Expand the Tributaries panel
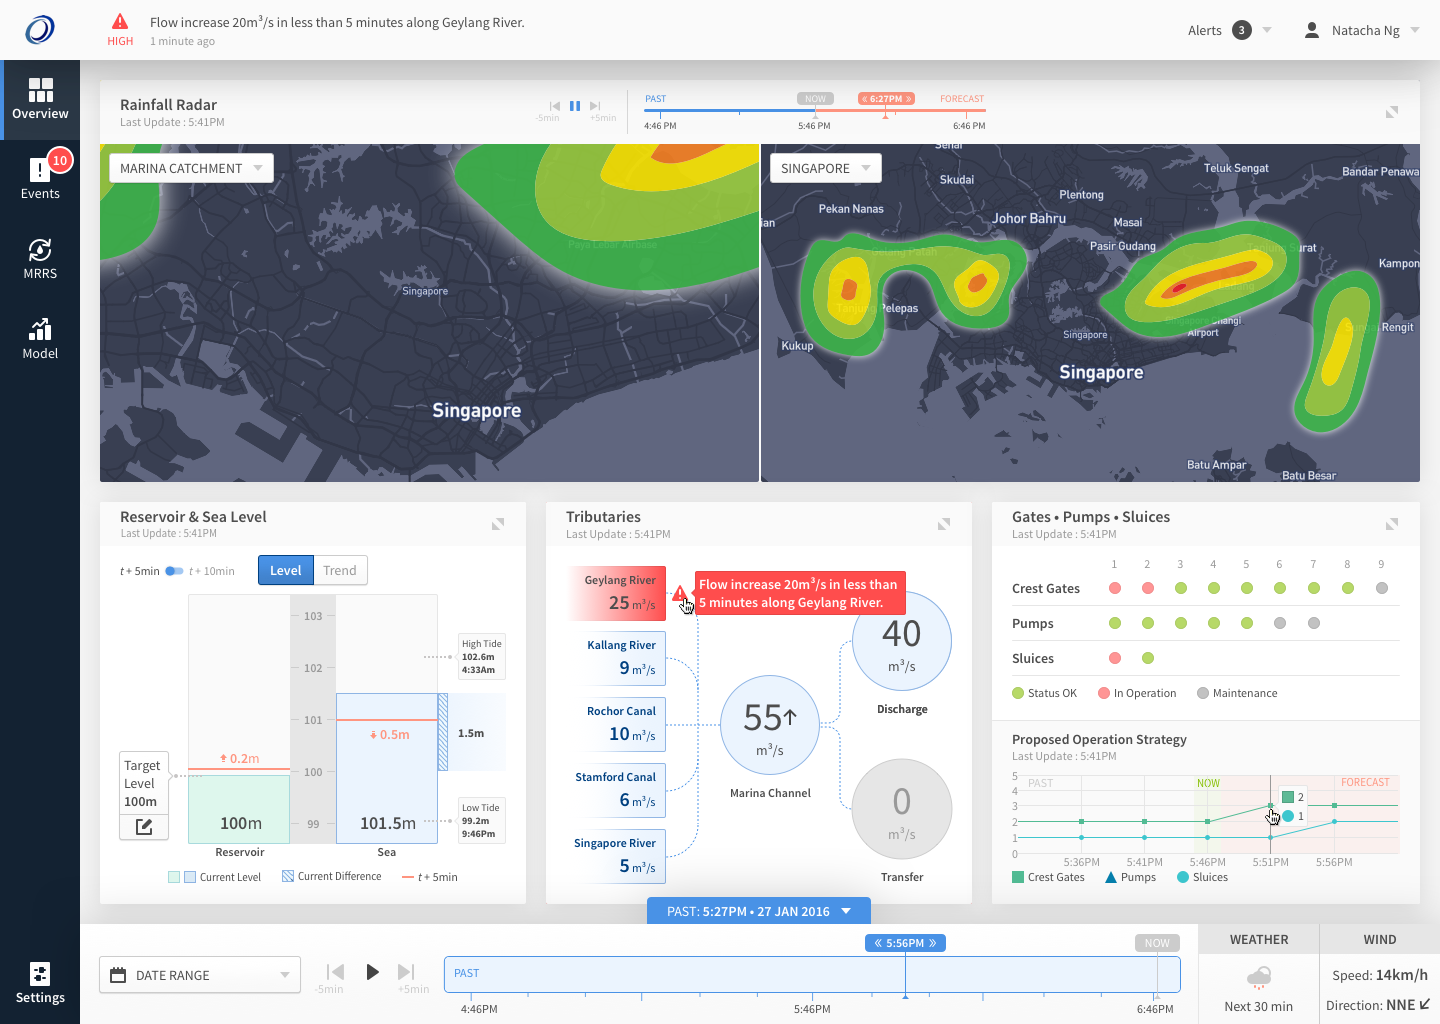Viewport: 1440px width, 1024px height. 944,524
